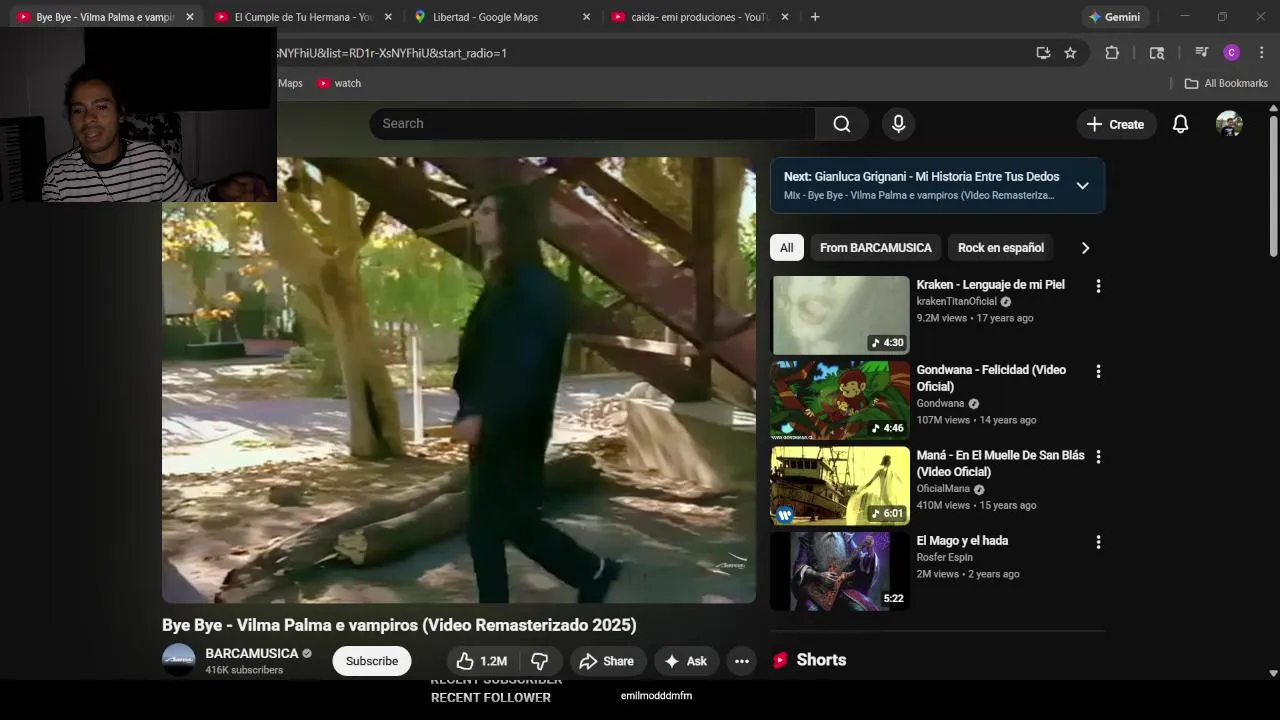This screenshot has width=1280, height=720.
Task: Open the watch bookmark
Action: 339,83
